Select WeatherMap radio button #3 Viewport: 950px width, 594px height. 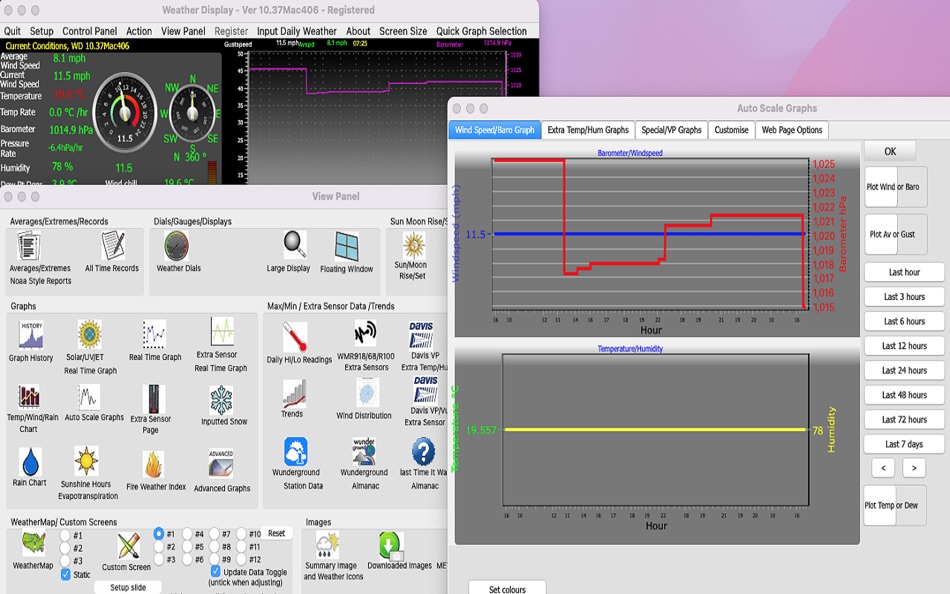pos(65,561)
